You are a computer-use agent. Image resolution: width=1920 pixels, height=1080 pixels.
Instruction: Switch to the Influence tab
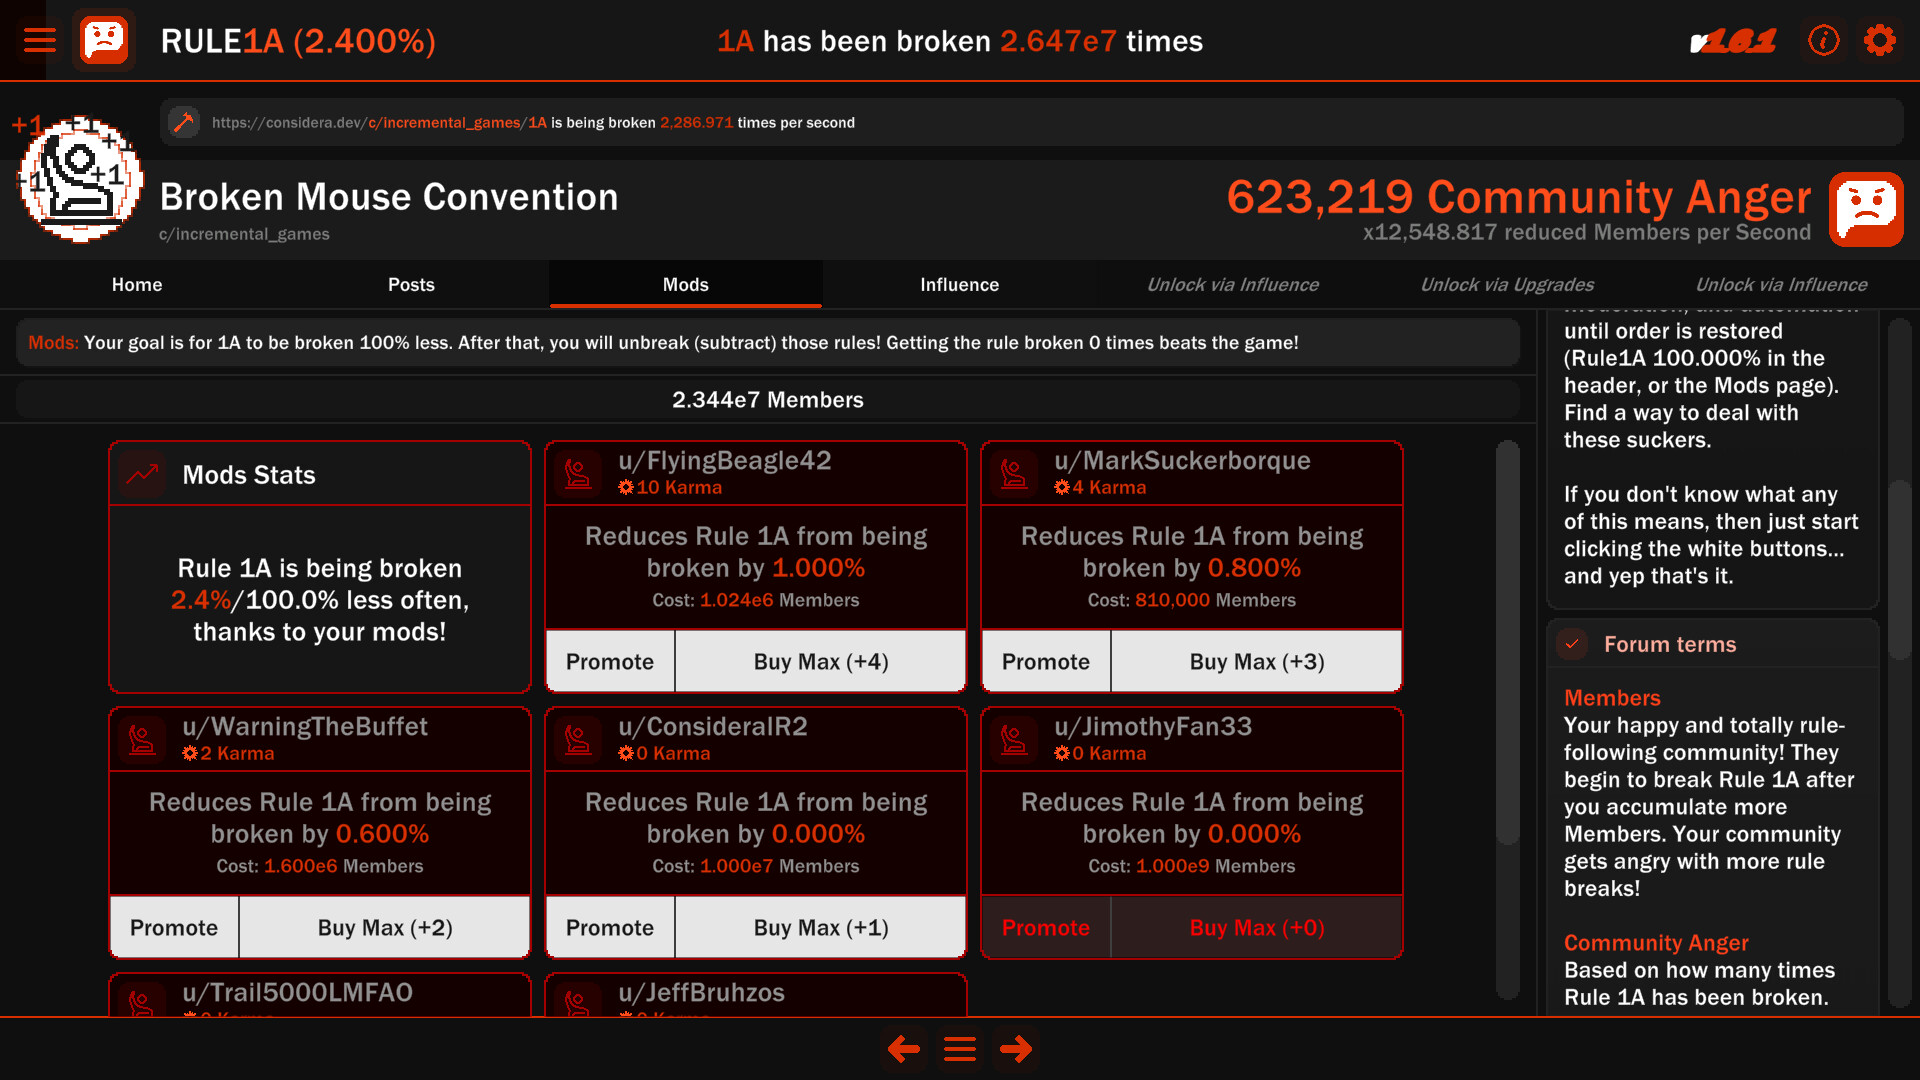click(959, 285)
